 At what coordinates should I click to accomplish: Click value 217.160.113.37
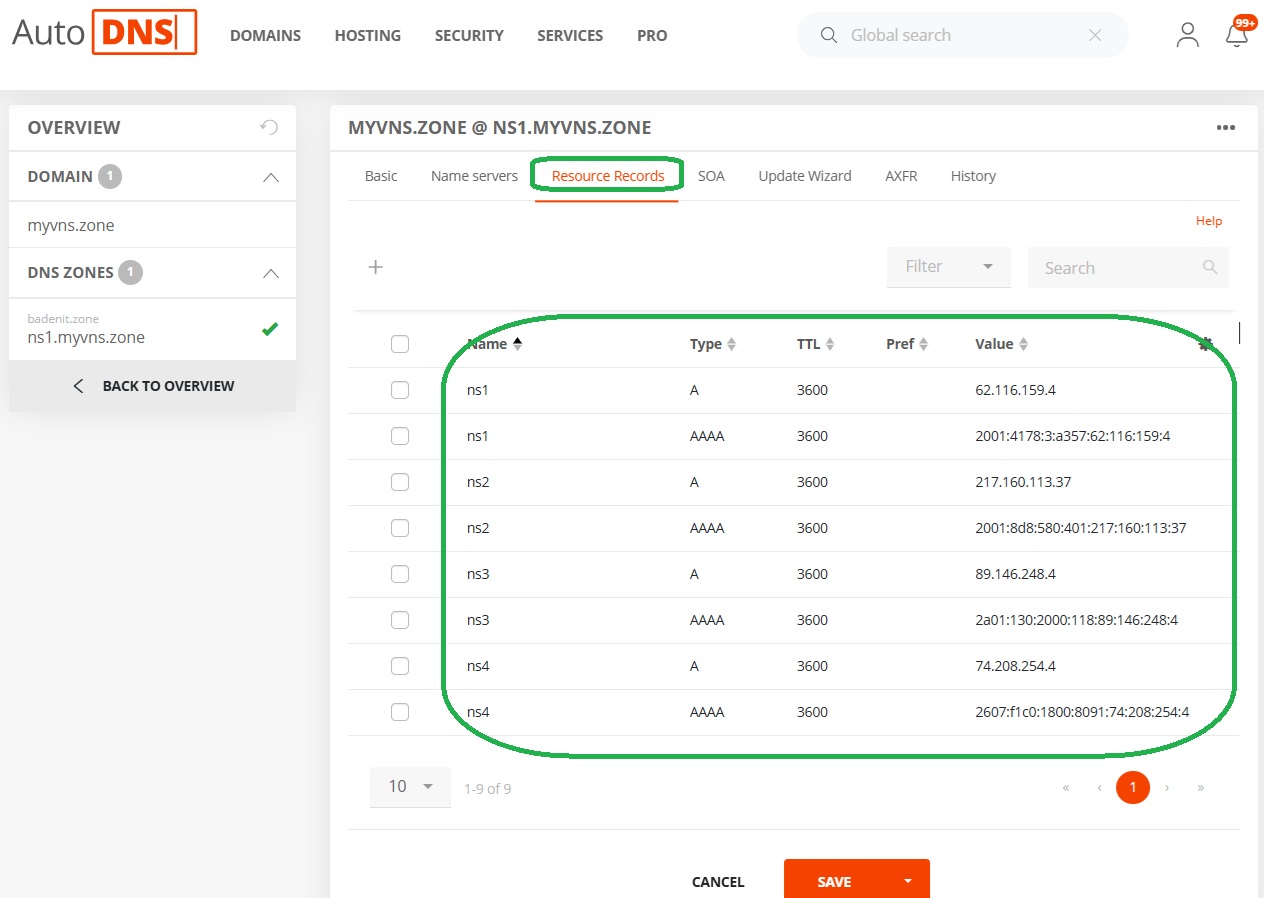pos(1023,482)
